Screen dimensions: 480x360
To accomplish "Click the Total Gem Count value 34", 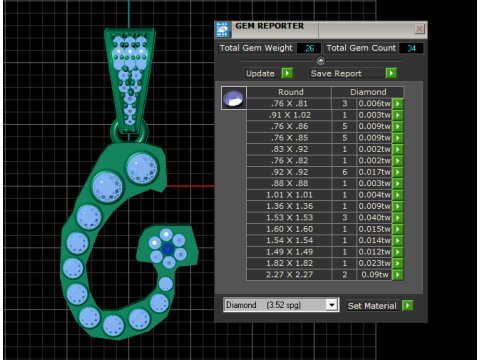I will click(x=411, y=48).
